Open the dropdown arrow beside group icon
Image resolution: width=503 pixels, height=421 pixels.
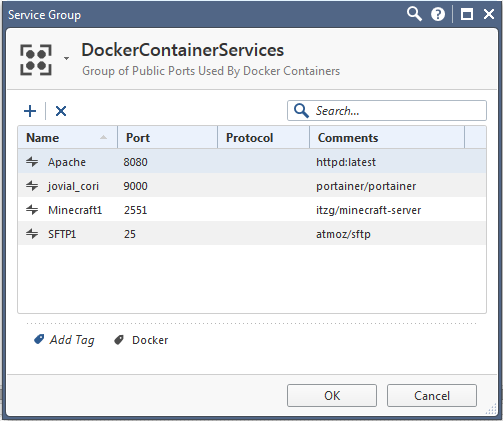66,58
